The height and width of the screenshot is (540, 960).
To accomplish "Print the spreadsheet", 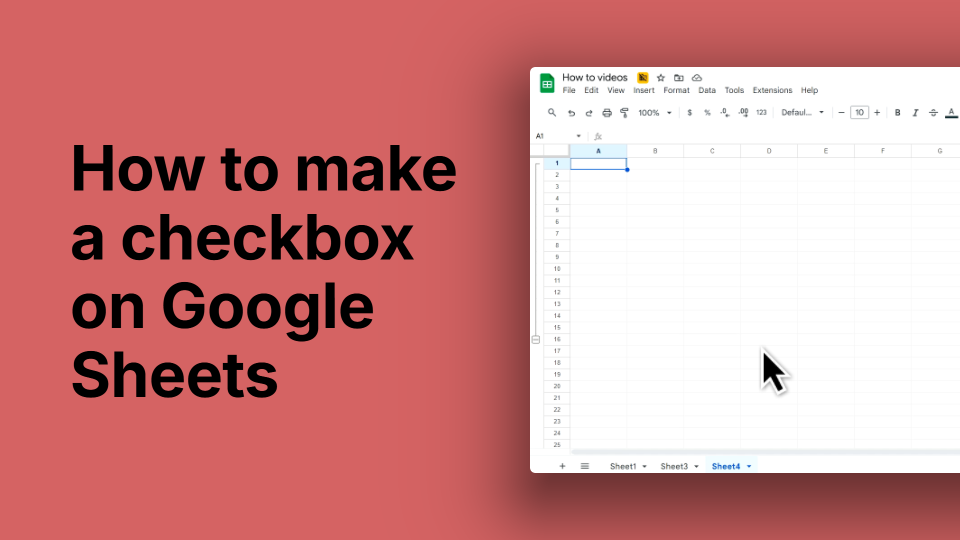I will click(x=607, y=113).
